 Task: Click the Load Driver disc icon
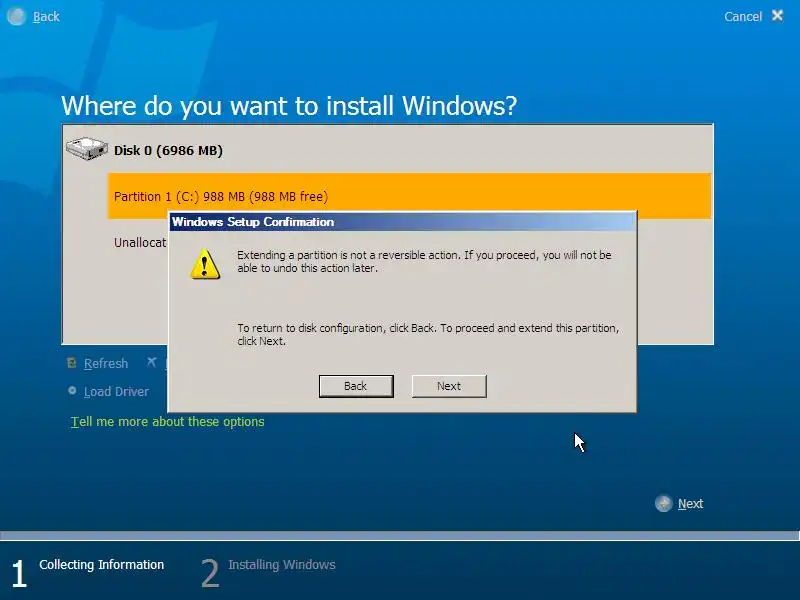pyautogui.click(x=72, y=391)
